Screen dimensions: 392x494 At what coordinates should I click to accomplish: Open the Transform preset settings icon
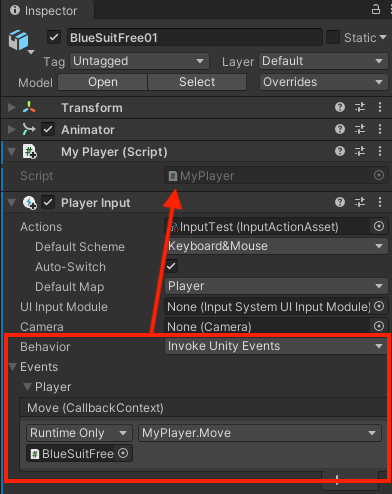pos(360,107)
